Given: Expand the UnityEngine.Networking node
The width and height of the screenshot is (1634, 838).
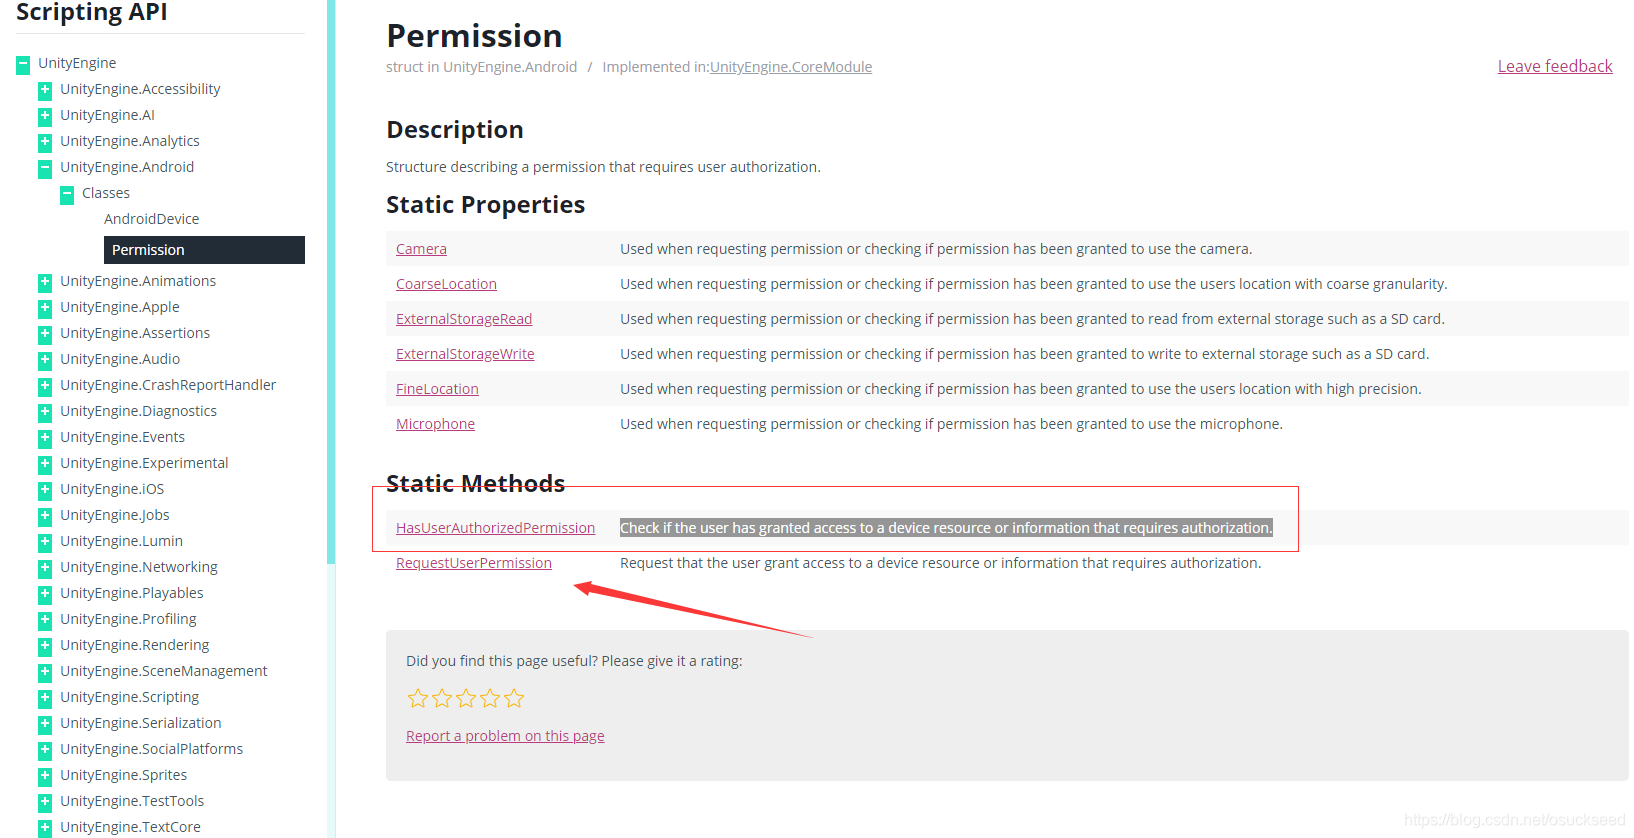Looking at the screenshot, I should pos(45,568).
